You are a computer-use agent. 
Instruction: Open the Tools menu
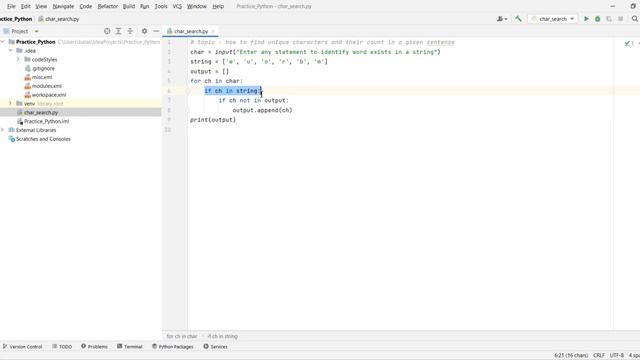click(161, 7)
